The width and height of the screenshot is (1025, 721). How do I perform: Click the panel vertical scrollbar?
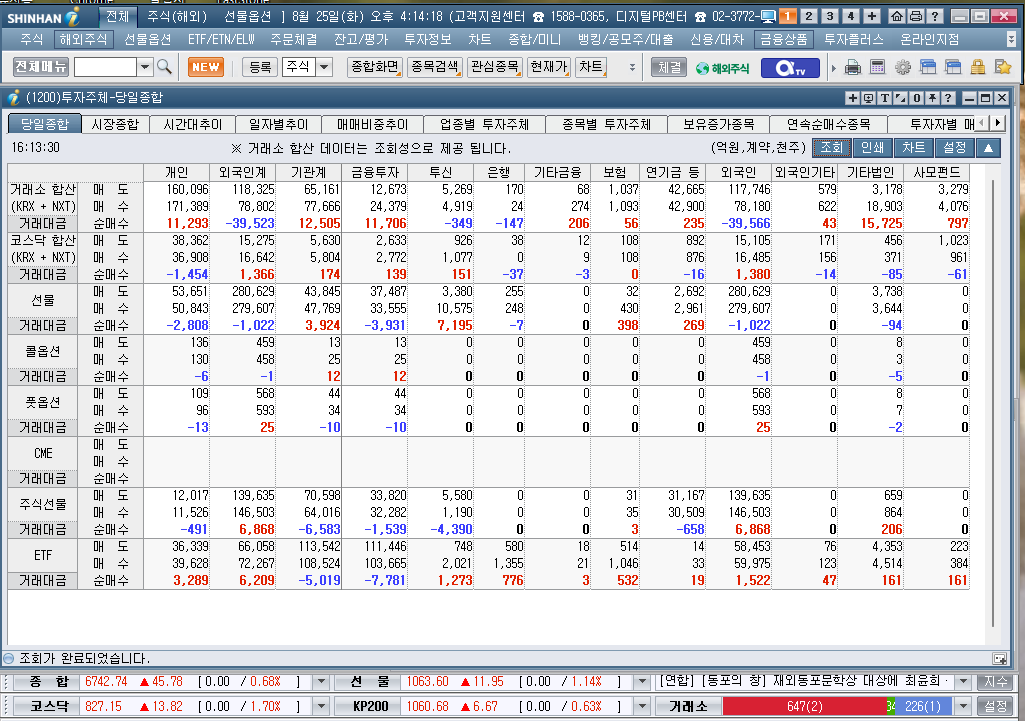click(x=993, y=402)
